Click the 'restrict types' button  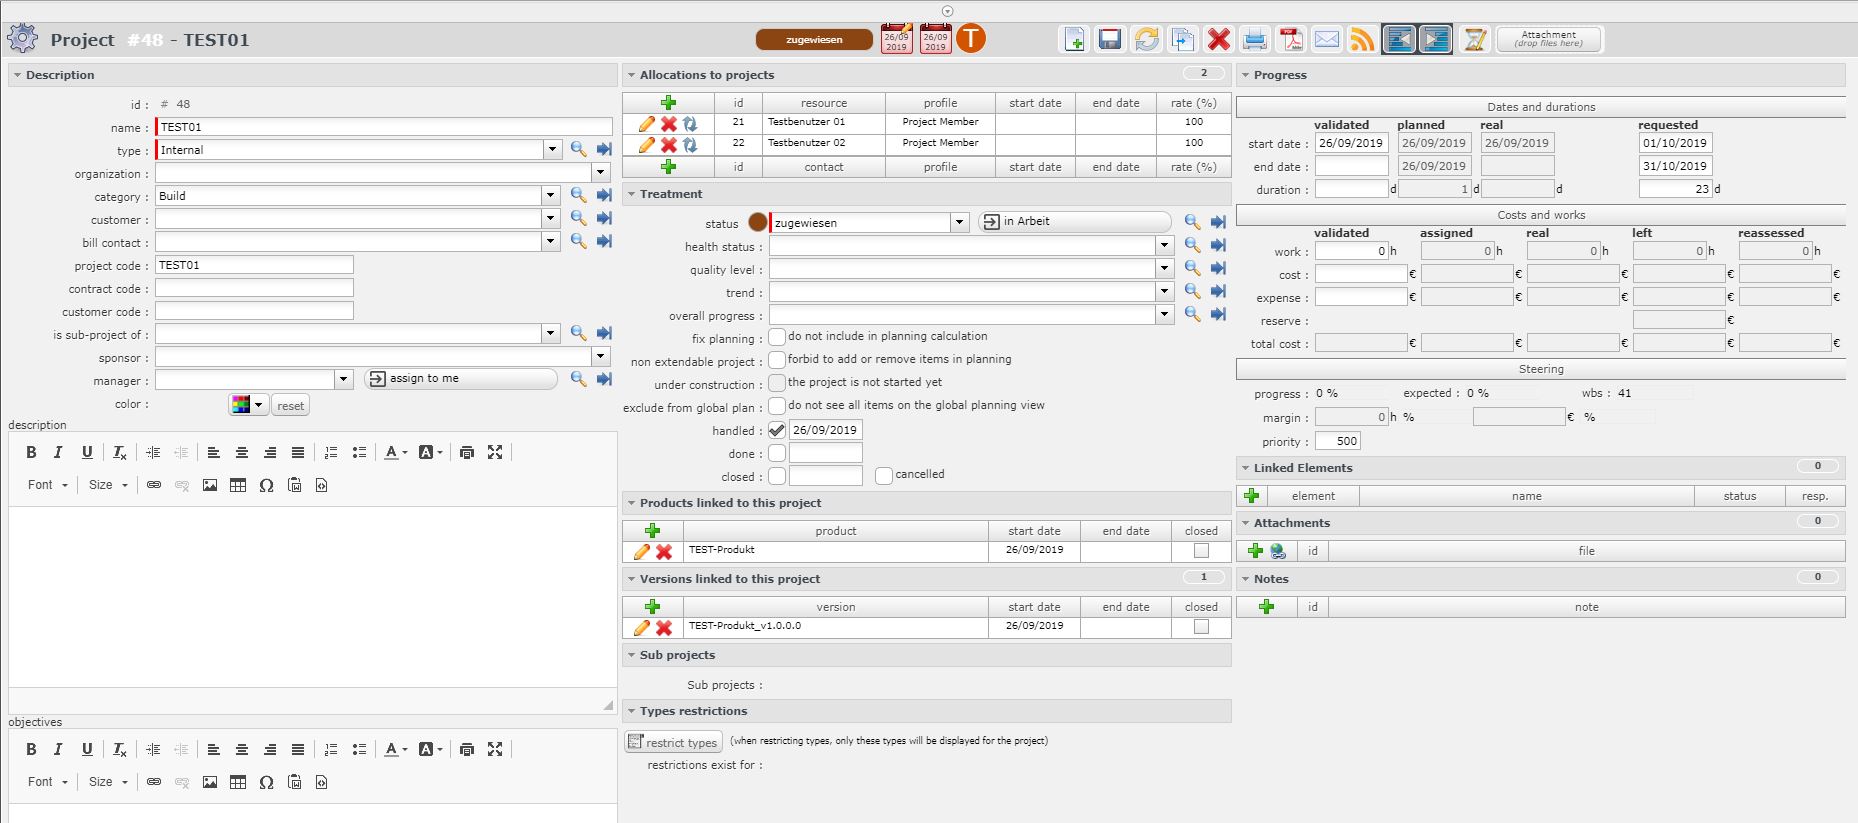[x=673, y=742]
